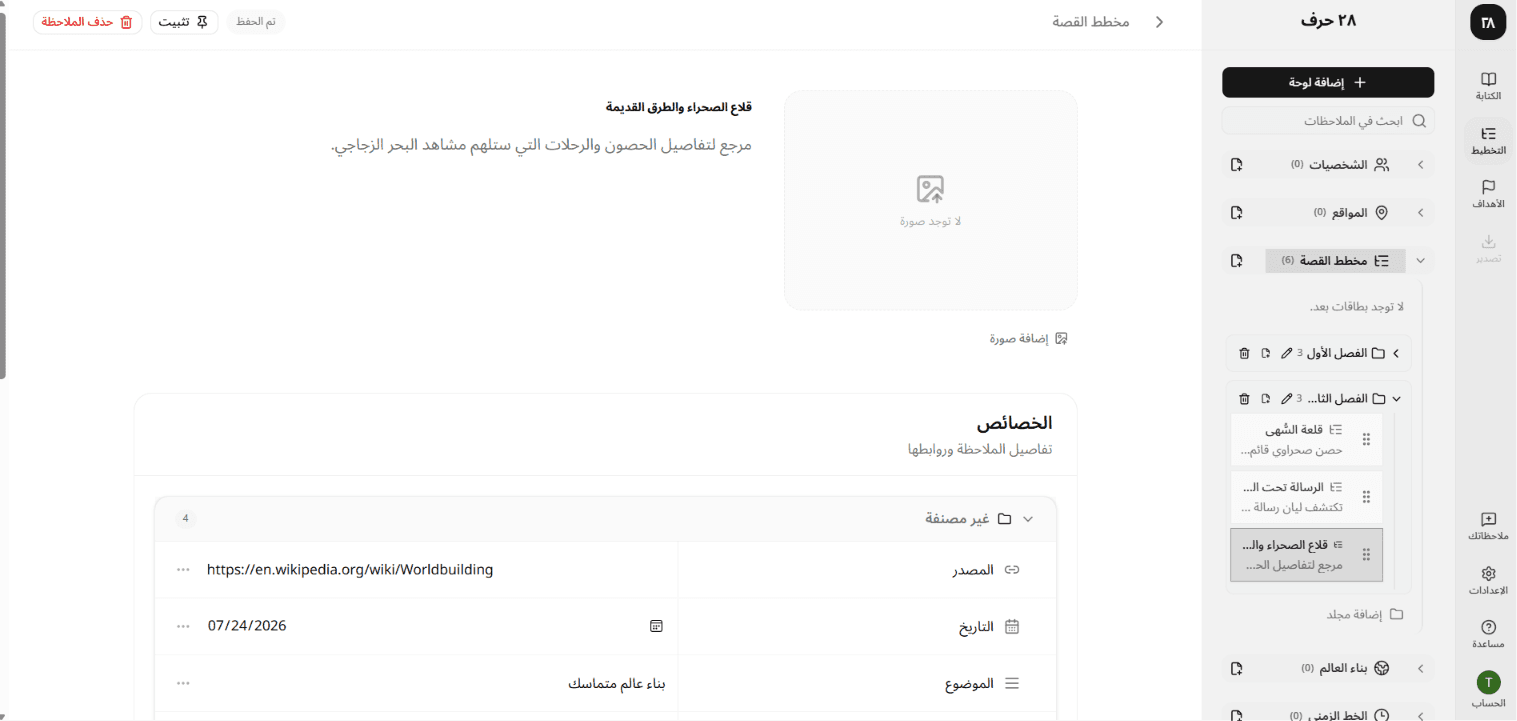Image resolution: width=1517 pixels, height=721 pixels.
Task: Click the drag handle of قلعة السُّهى card
Action: click(x=1367, y=440)
